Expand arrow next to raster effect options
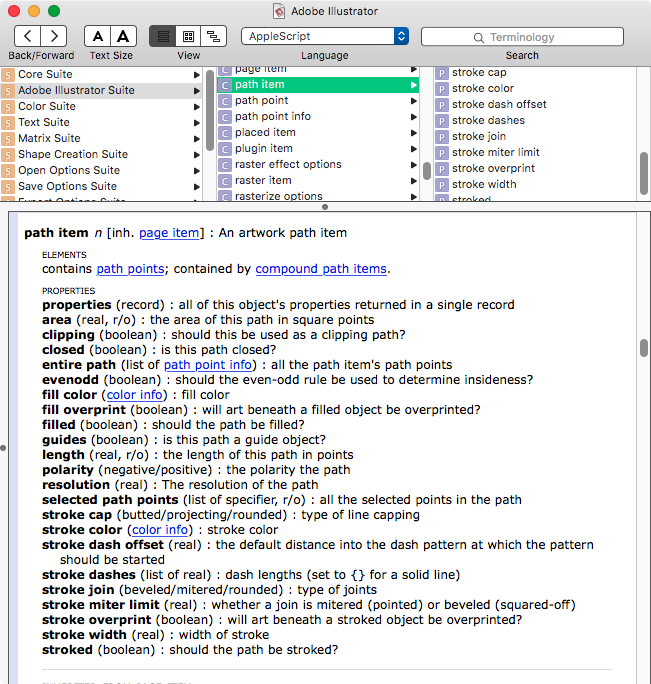Image resolution: width=651 pixels, height=684 pixels. coord(414,165)
